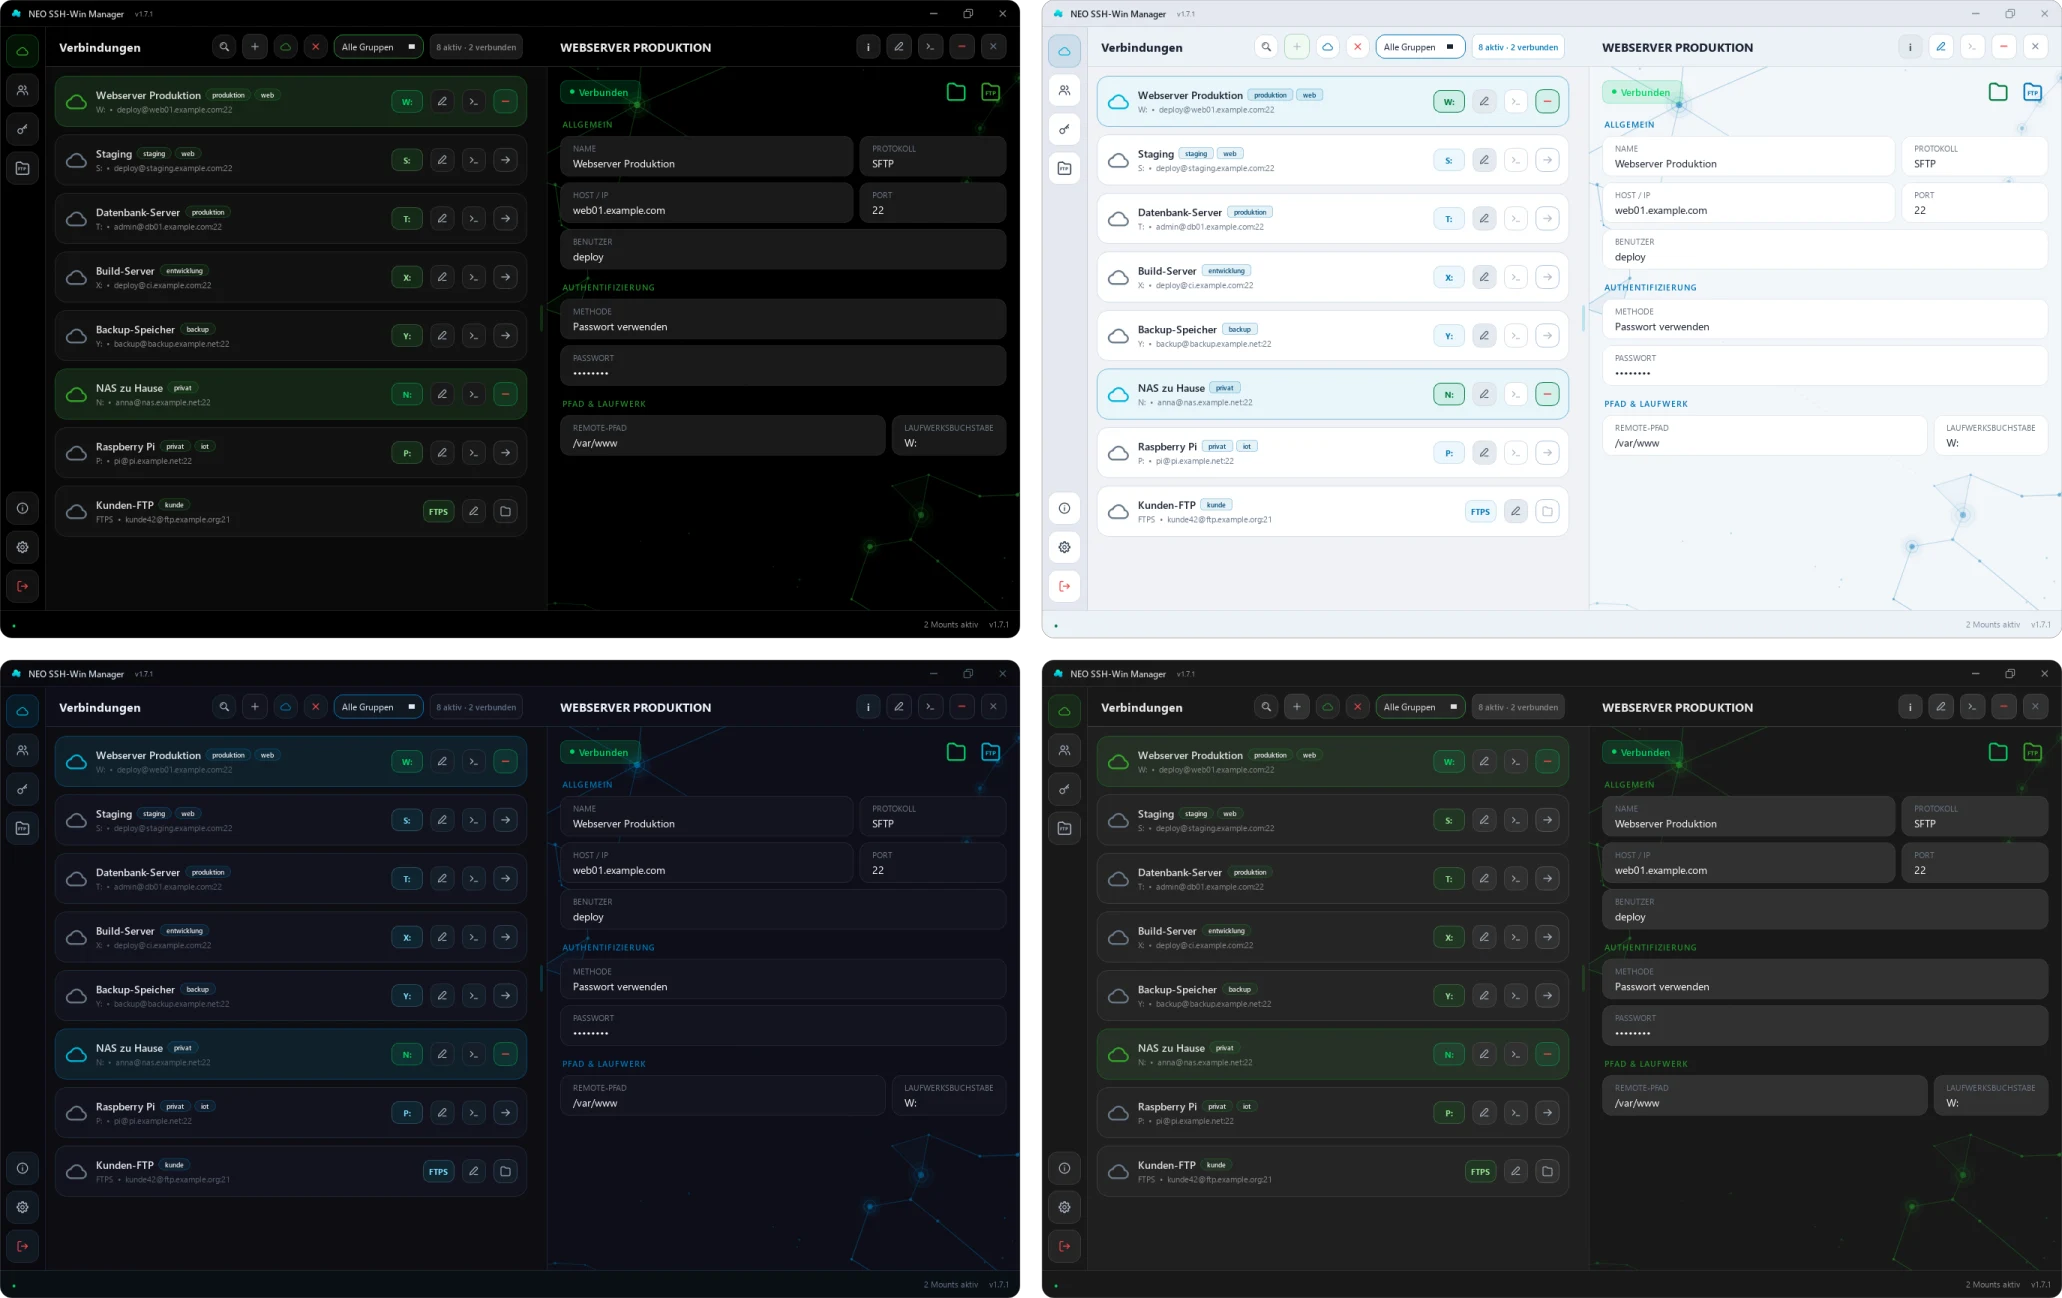Connect Build-Server via arrow button, top-left window
The height and width of the screenshot is (1298, 2062).
click(506, 277)
